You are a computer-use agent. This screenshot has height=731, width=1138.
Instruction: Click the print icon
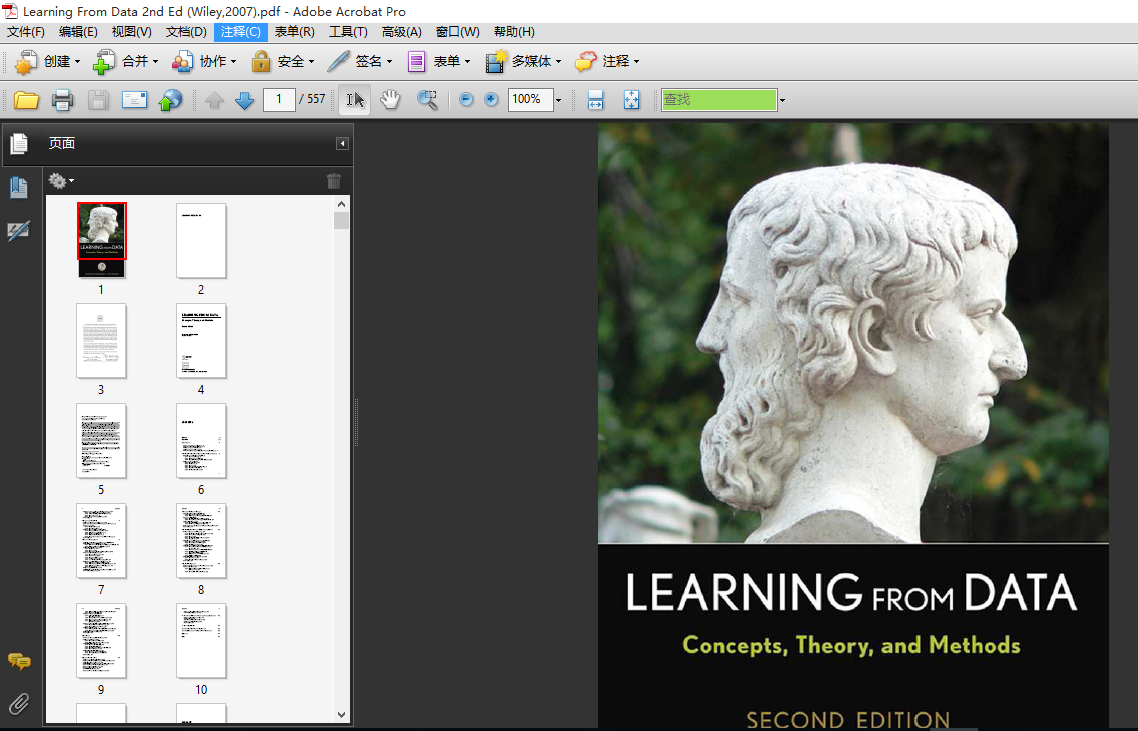pyautogui.click(x=62, y=99)
